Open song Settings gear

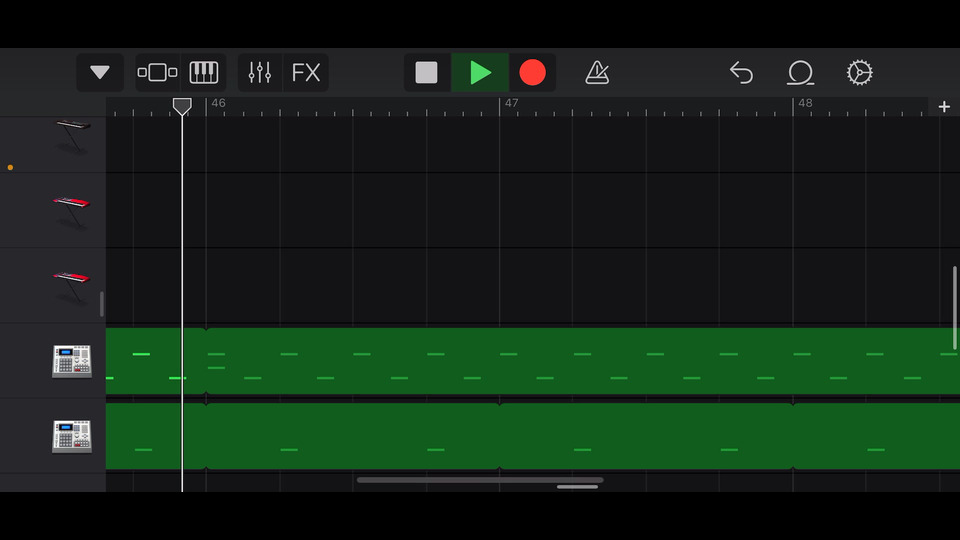(860, 72)
